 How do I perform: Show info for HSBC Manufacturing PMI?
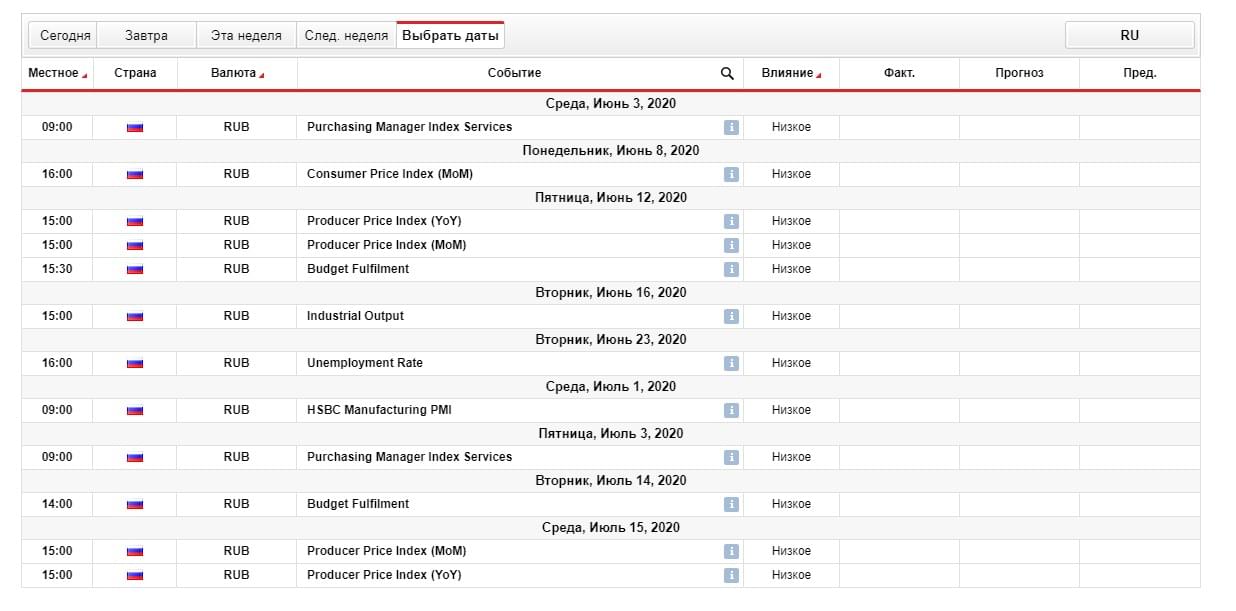coord(731,410)
